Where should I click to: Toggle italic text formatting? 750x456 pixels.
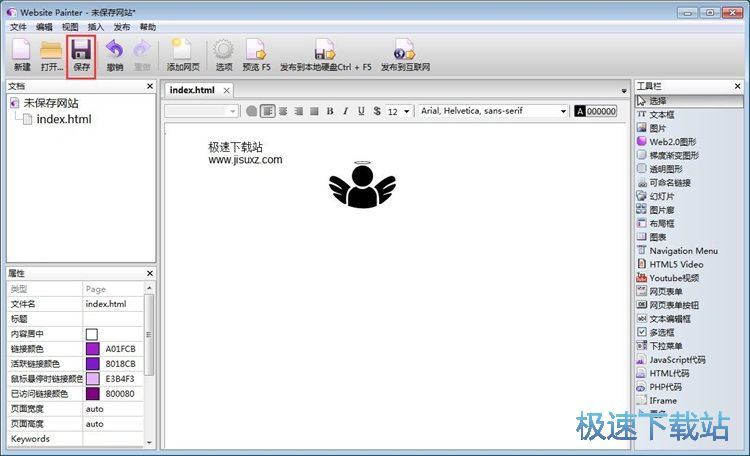point(345,111)
